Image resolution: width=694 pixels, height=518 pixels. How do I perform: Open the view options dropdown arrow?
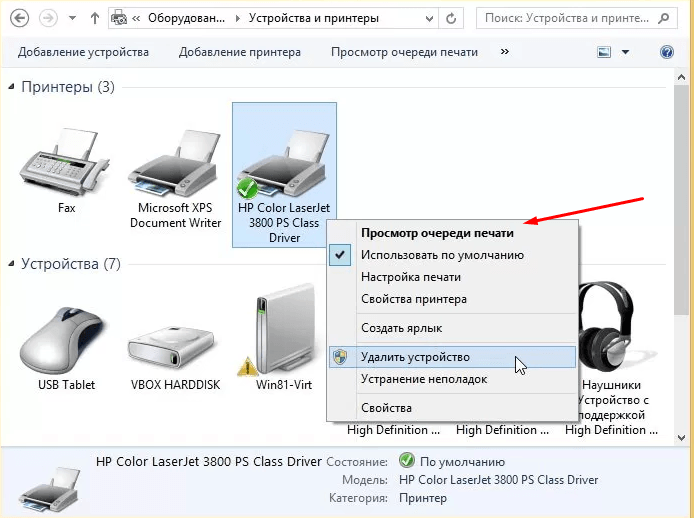pyautogui.click(x=626, y=52)
